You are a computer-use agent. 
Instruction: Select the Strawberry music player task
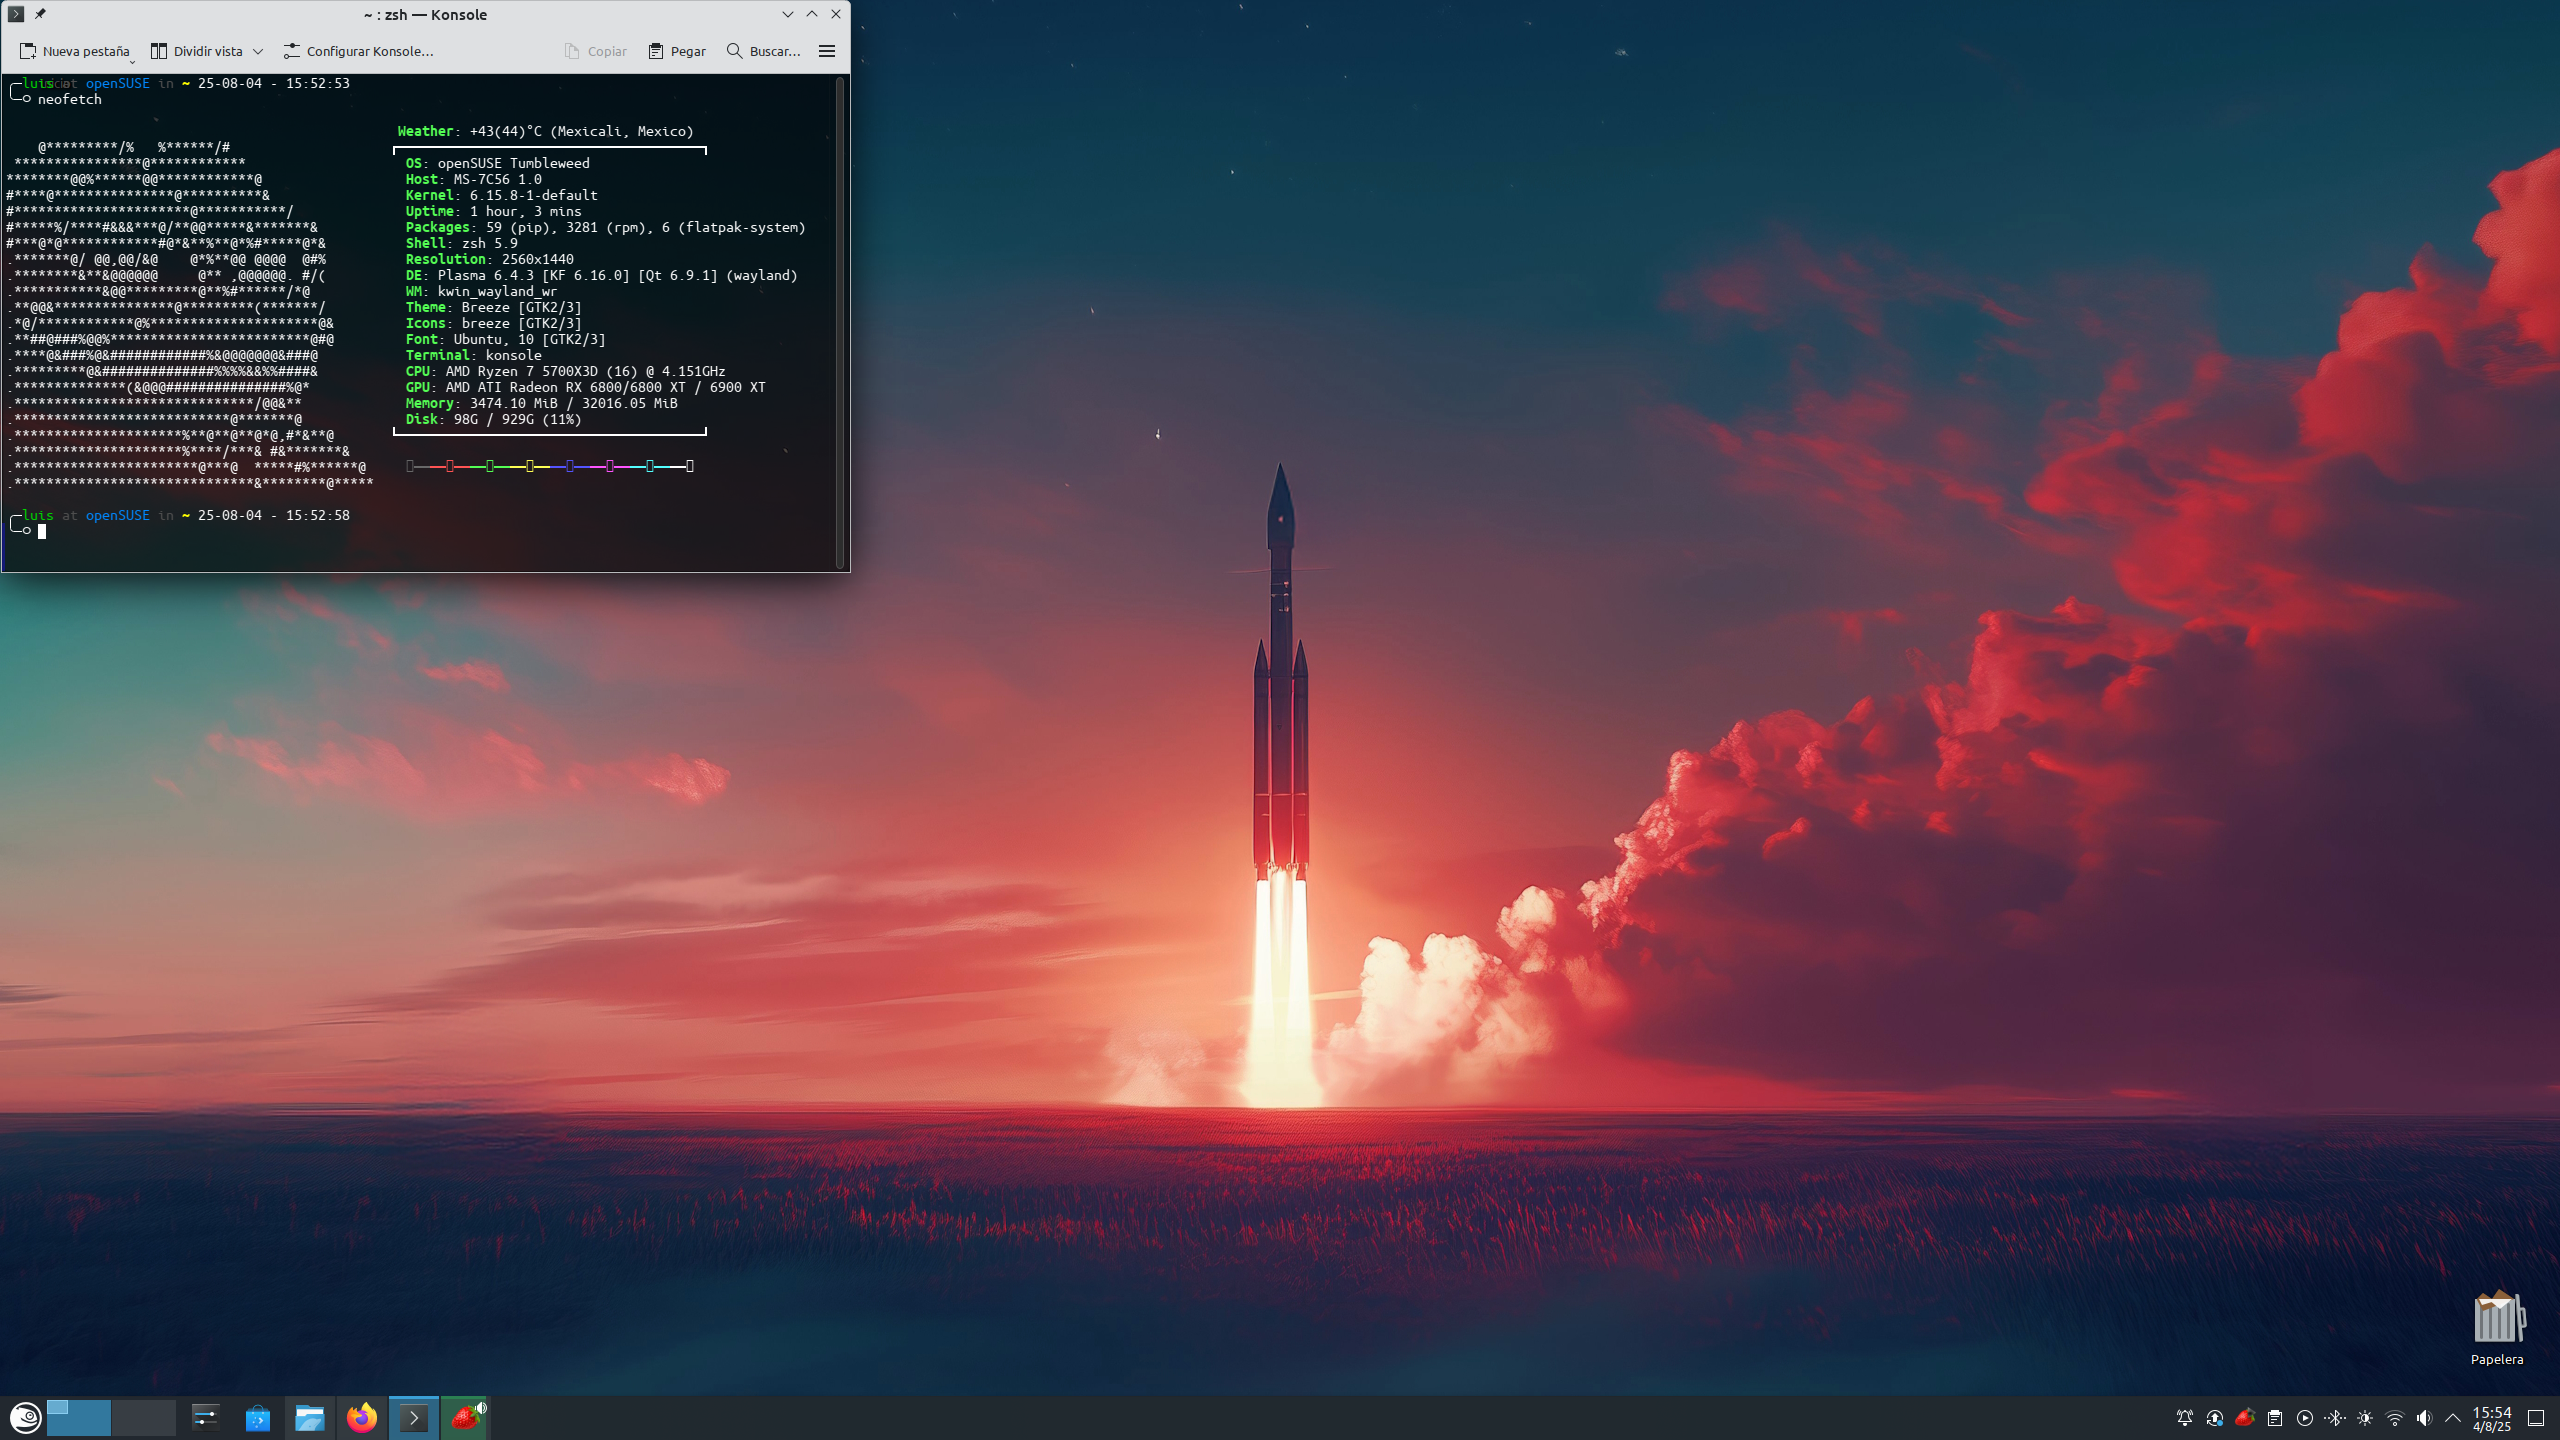click(463, 1418)
